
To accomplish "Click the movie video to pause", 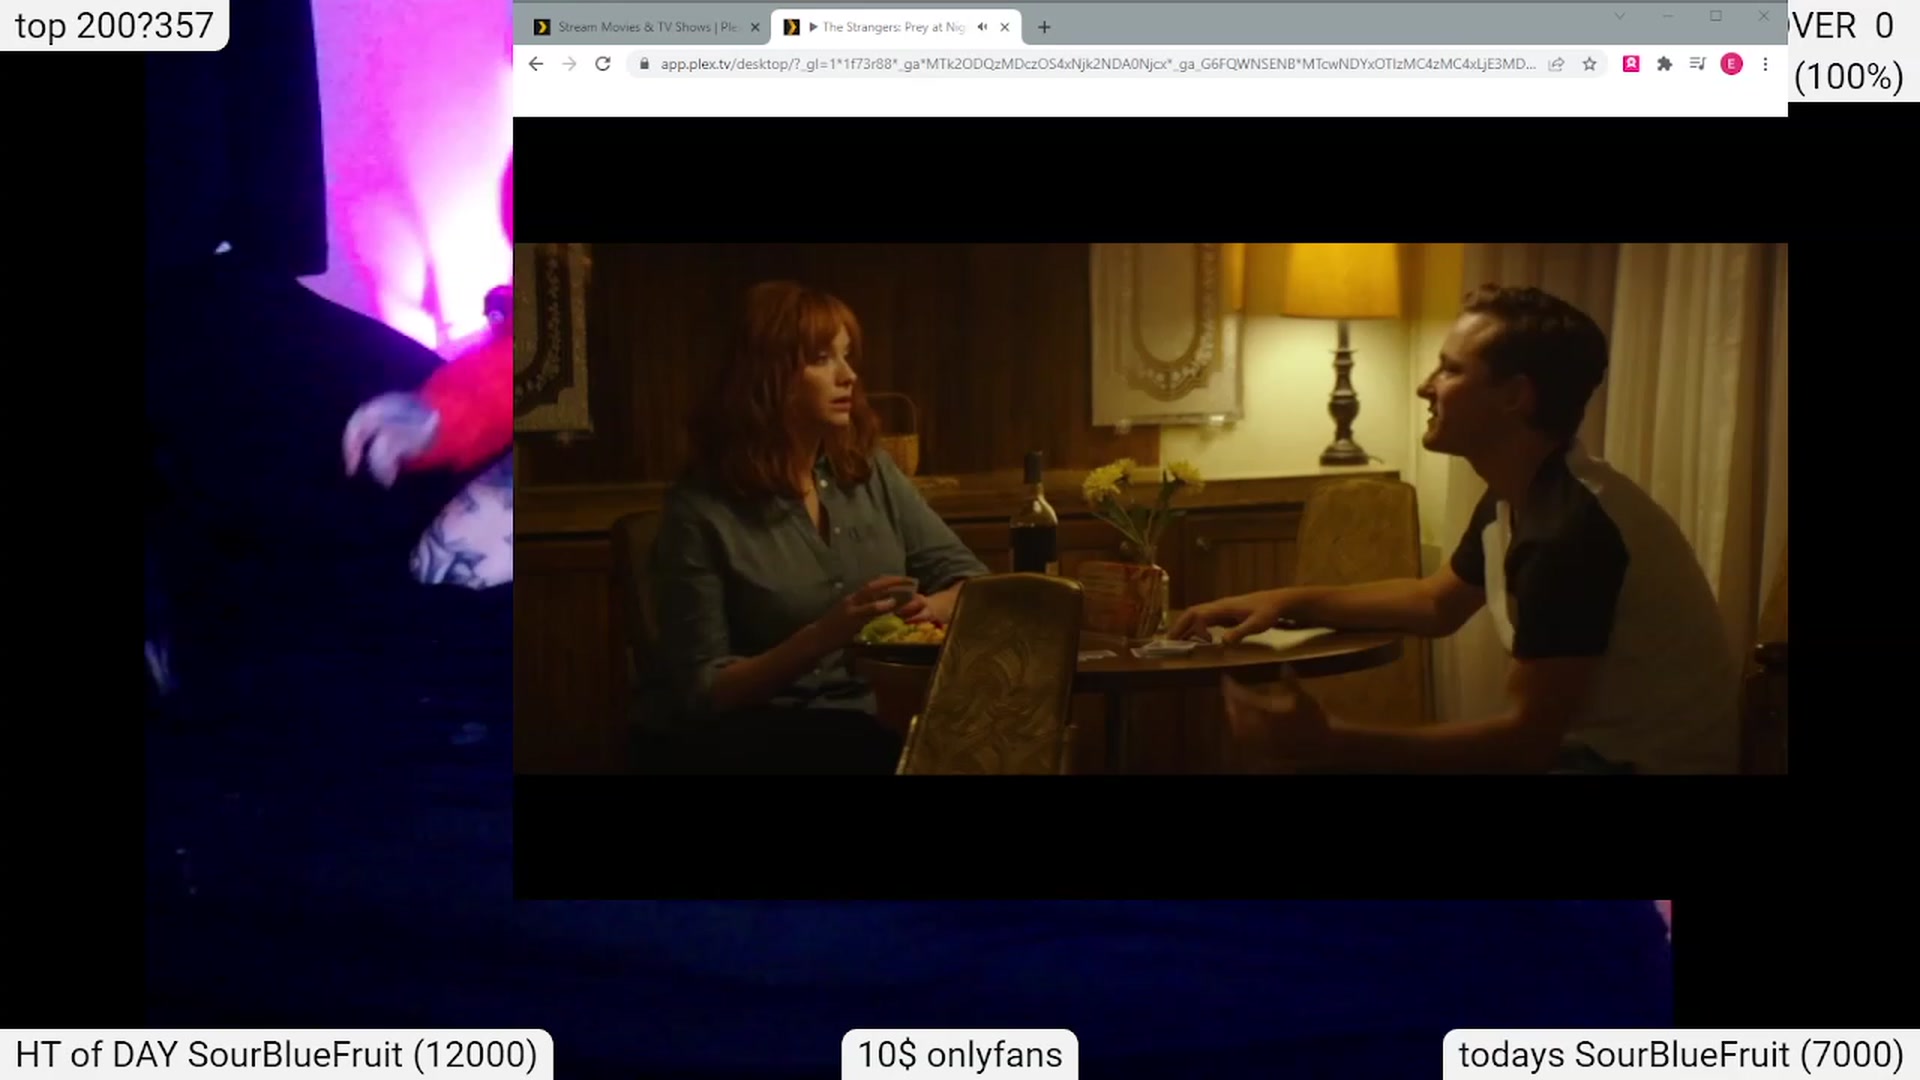I will pos(1150,508).
